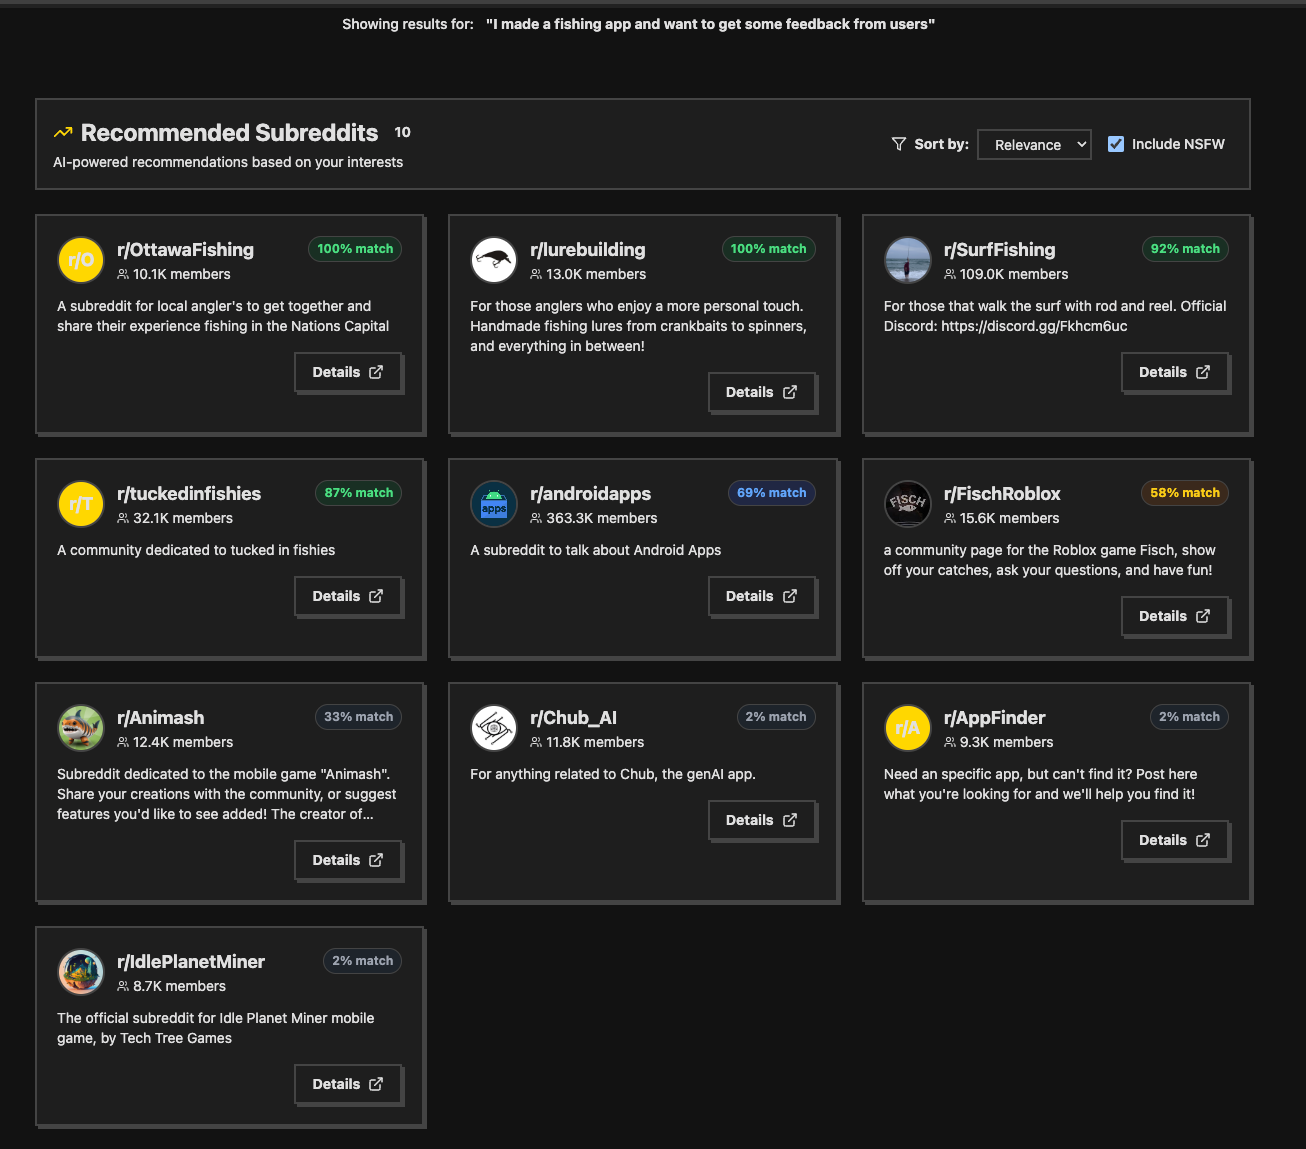Click the 69% match badge on r/androidapps
1306x1149 pixels.
[771, 493]
